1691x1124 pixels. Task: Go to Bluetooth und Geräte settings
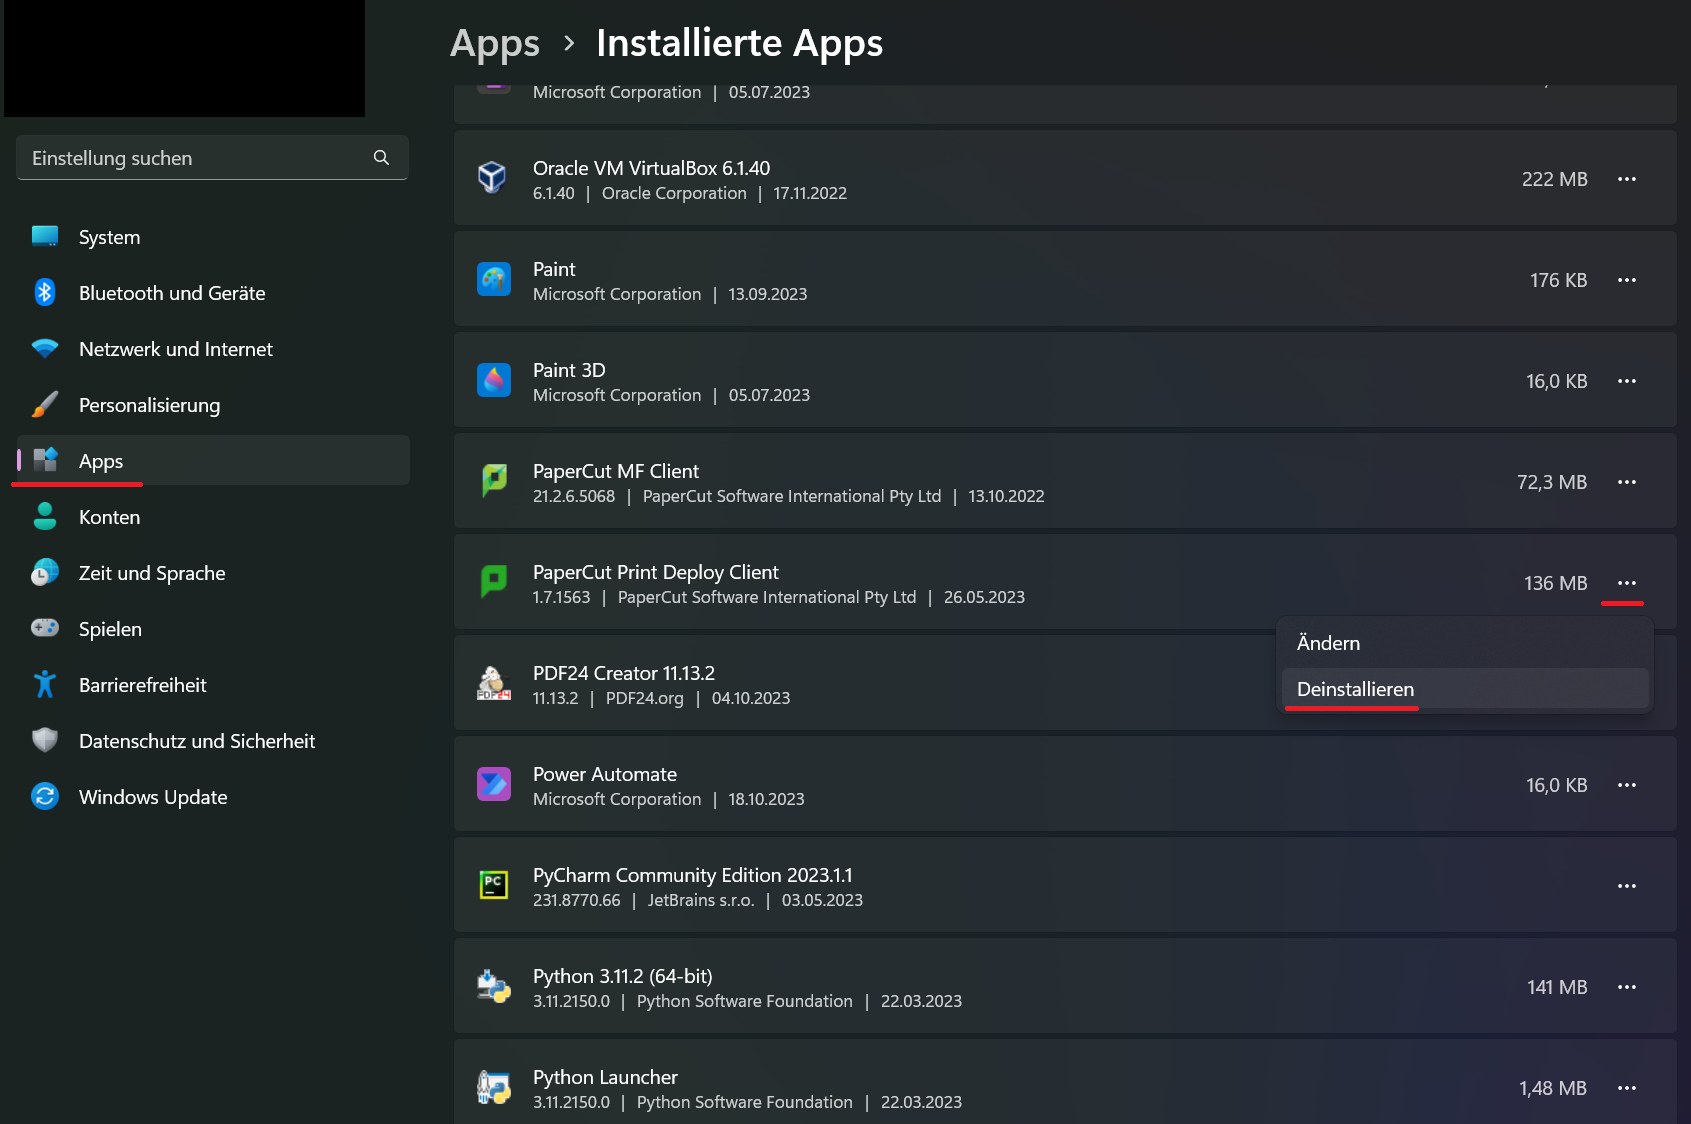(213, 293)
